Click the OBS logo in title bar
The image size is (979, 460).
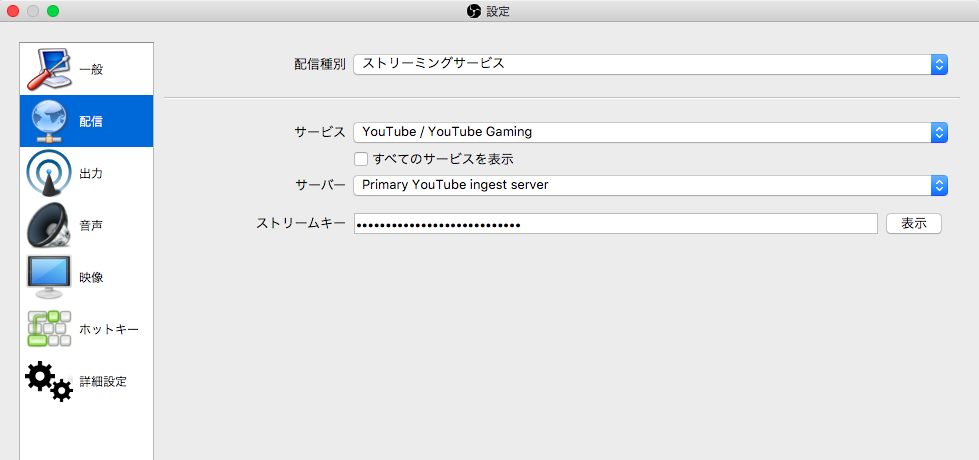tap(475, 11)
